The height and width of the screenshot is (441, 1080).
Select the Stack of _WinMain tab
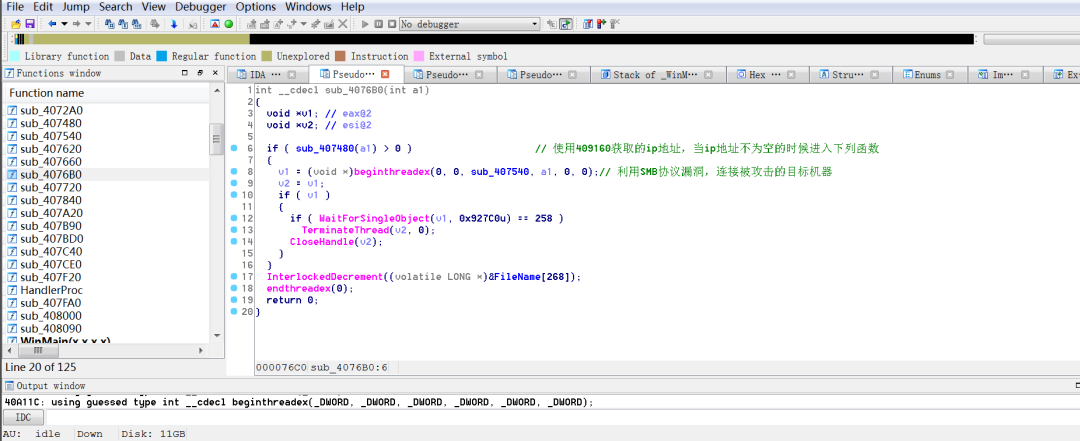pyautogui.click(x=649, y=75)
